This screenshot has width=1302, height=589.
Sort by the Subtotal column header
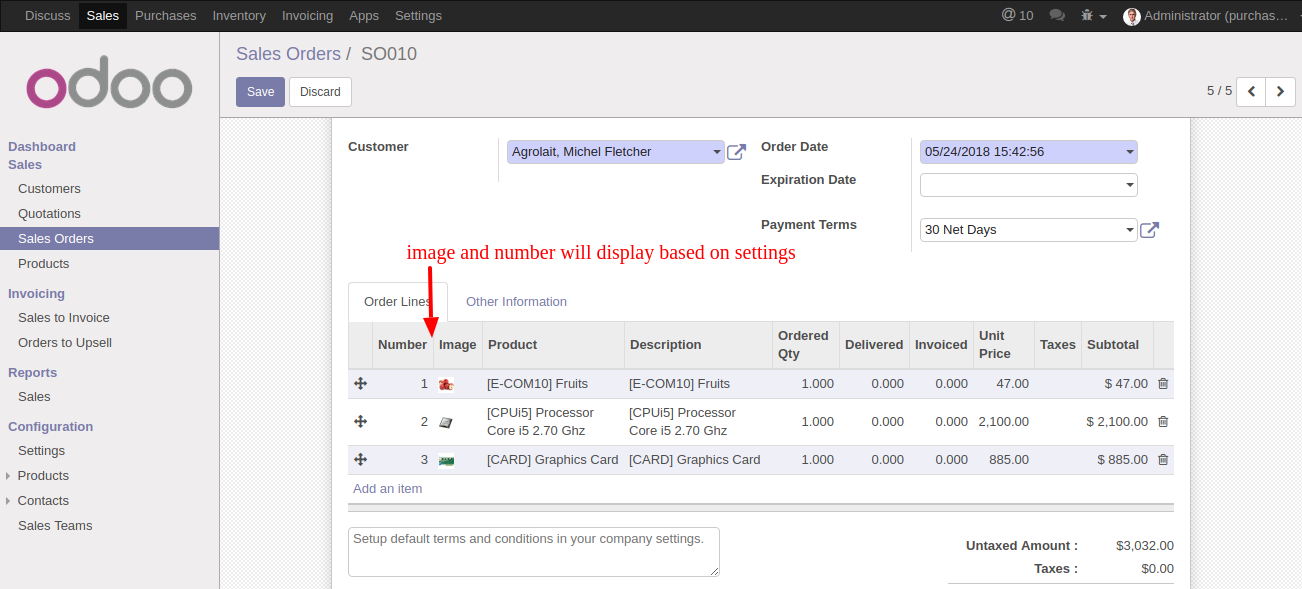(x=1117, y=345)
